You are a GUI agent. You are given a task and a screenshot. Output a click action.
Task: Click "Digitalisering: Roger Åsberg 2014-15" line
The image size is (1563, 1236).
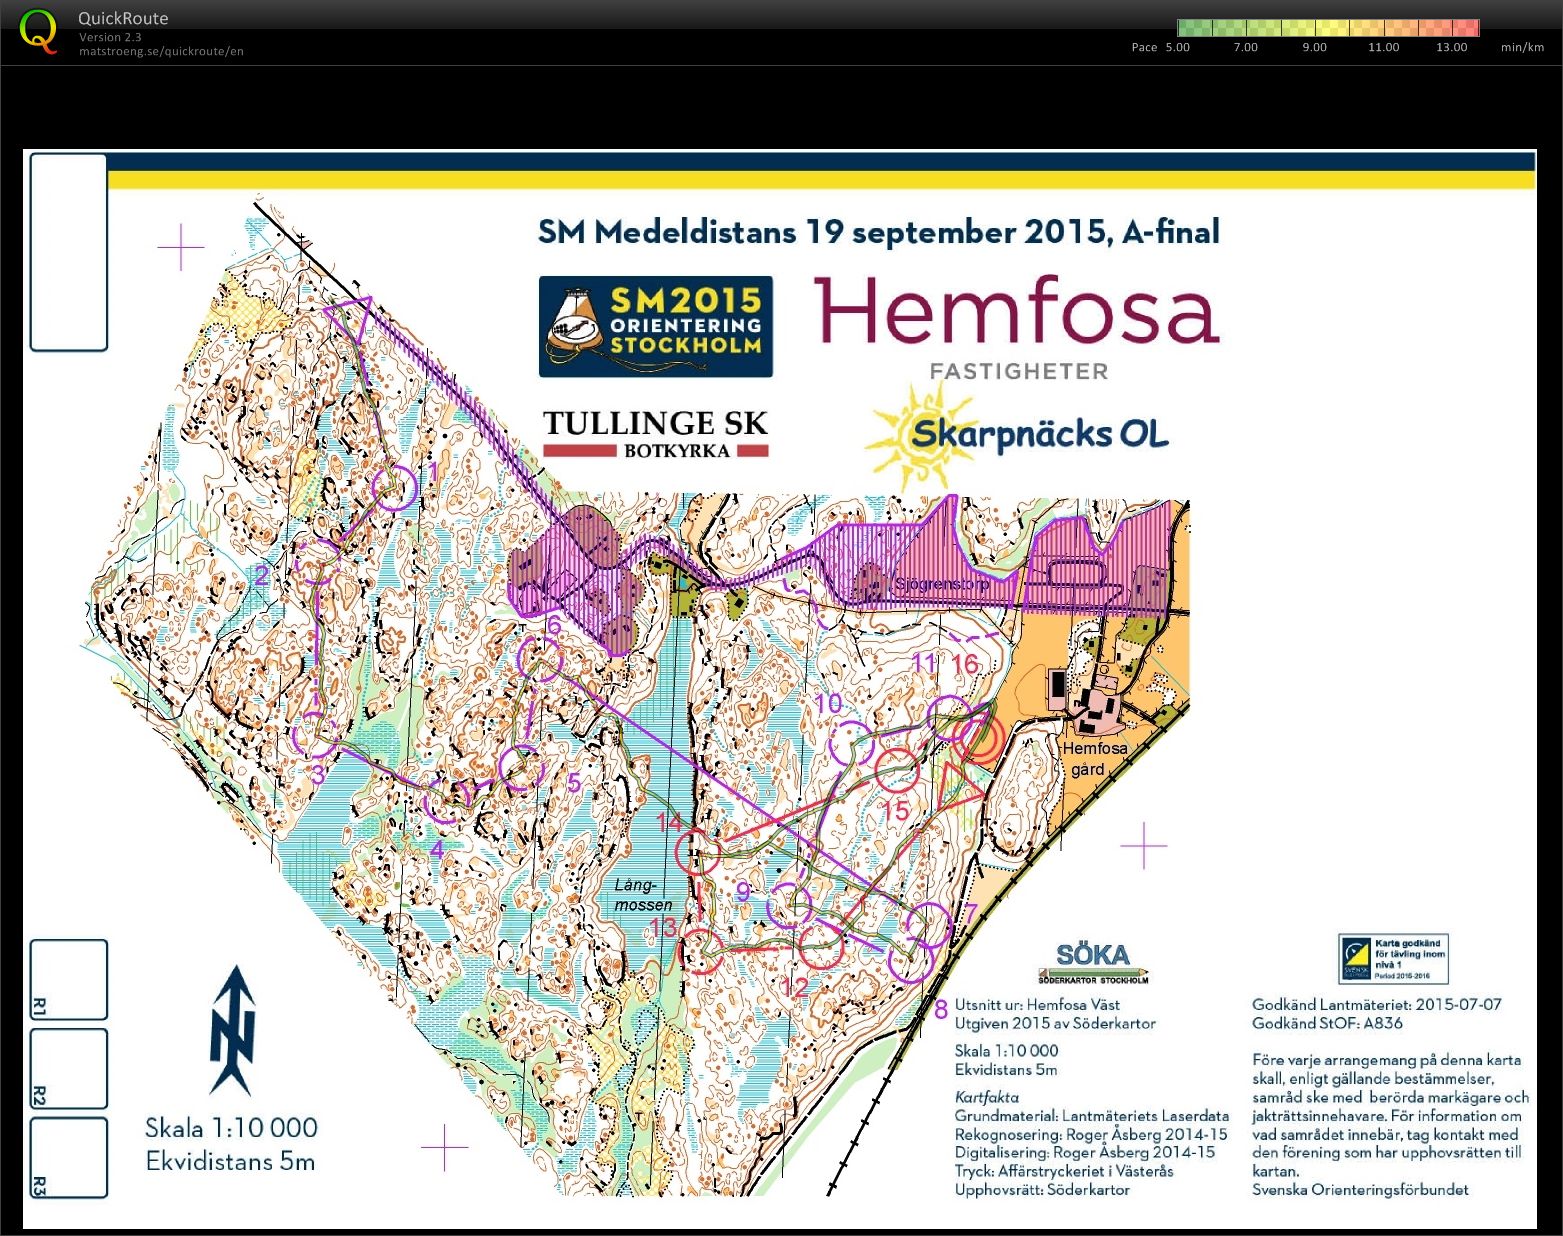coord(1085,1153)
